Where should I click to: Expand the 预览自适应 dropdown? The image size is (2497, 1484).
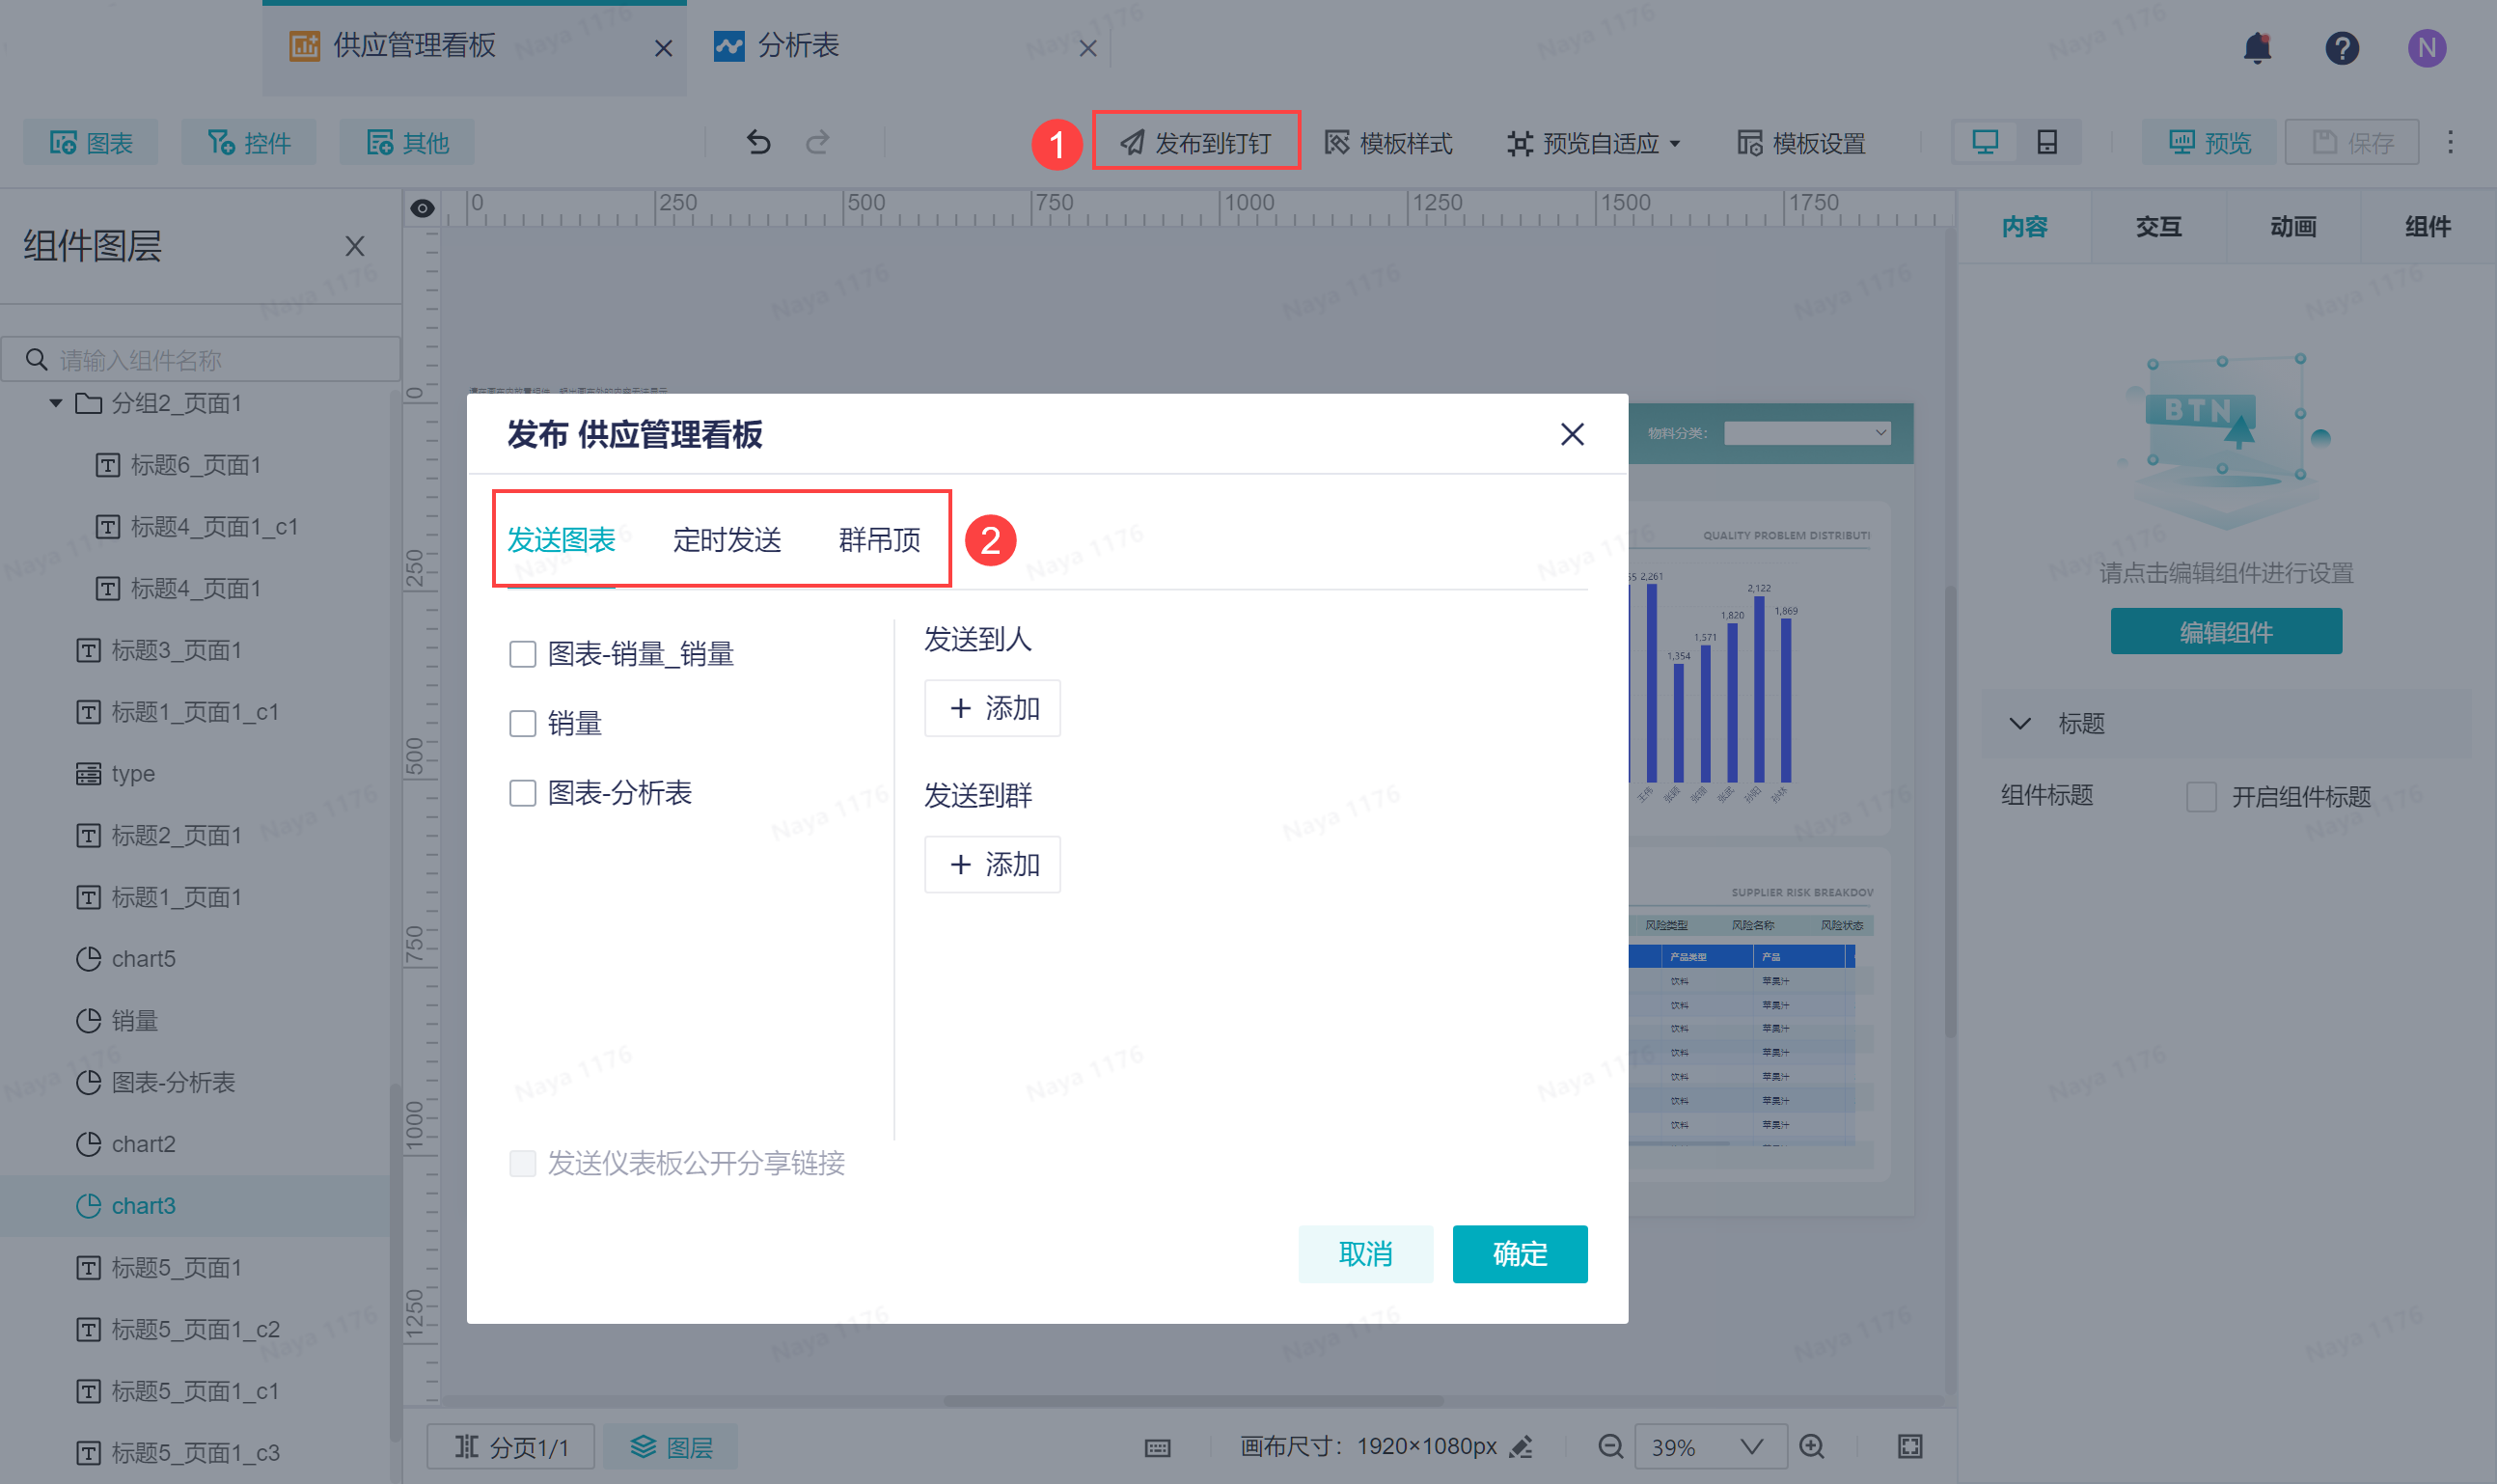(1594, 143)
